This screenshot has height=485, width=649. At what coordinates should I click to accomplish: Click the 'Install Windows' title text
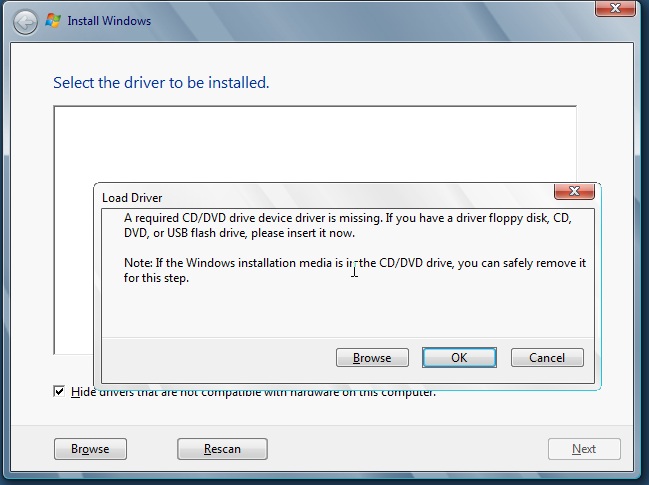(x=109, y=21)
